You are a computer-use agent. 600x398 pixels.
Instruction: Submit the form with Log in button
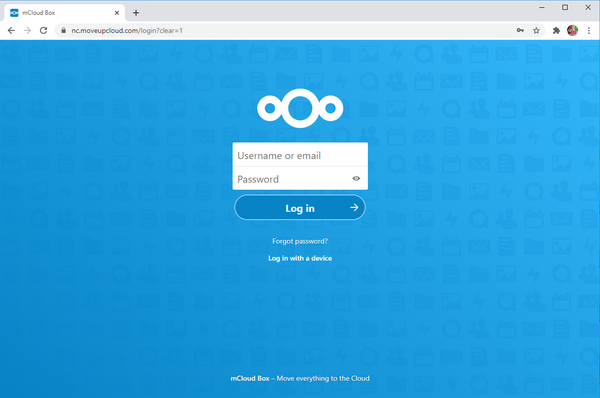[300, 207]
